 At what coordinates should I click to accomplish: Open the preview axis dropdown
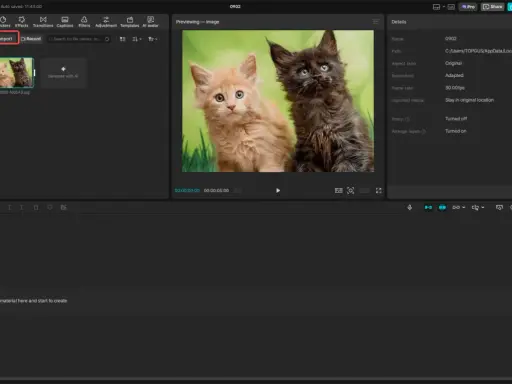[478, 207]
